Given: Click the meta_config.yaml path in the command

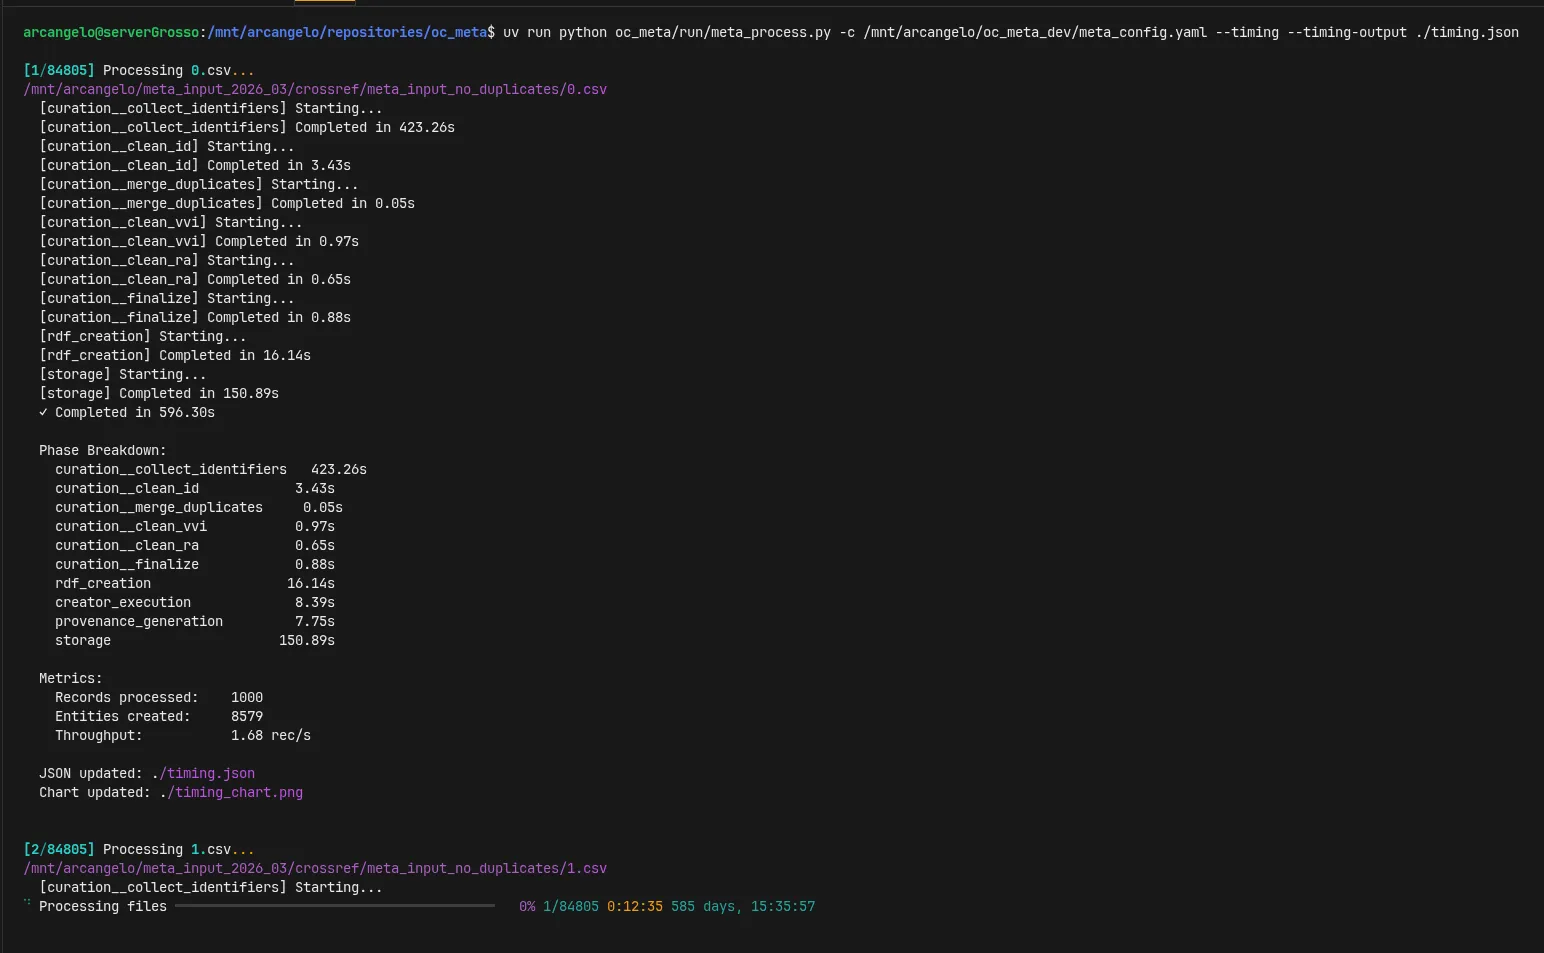Looking at the screenshot, I should [1035, 32].
